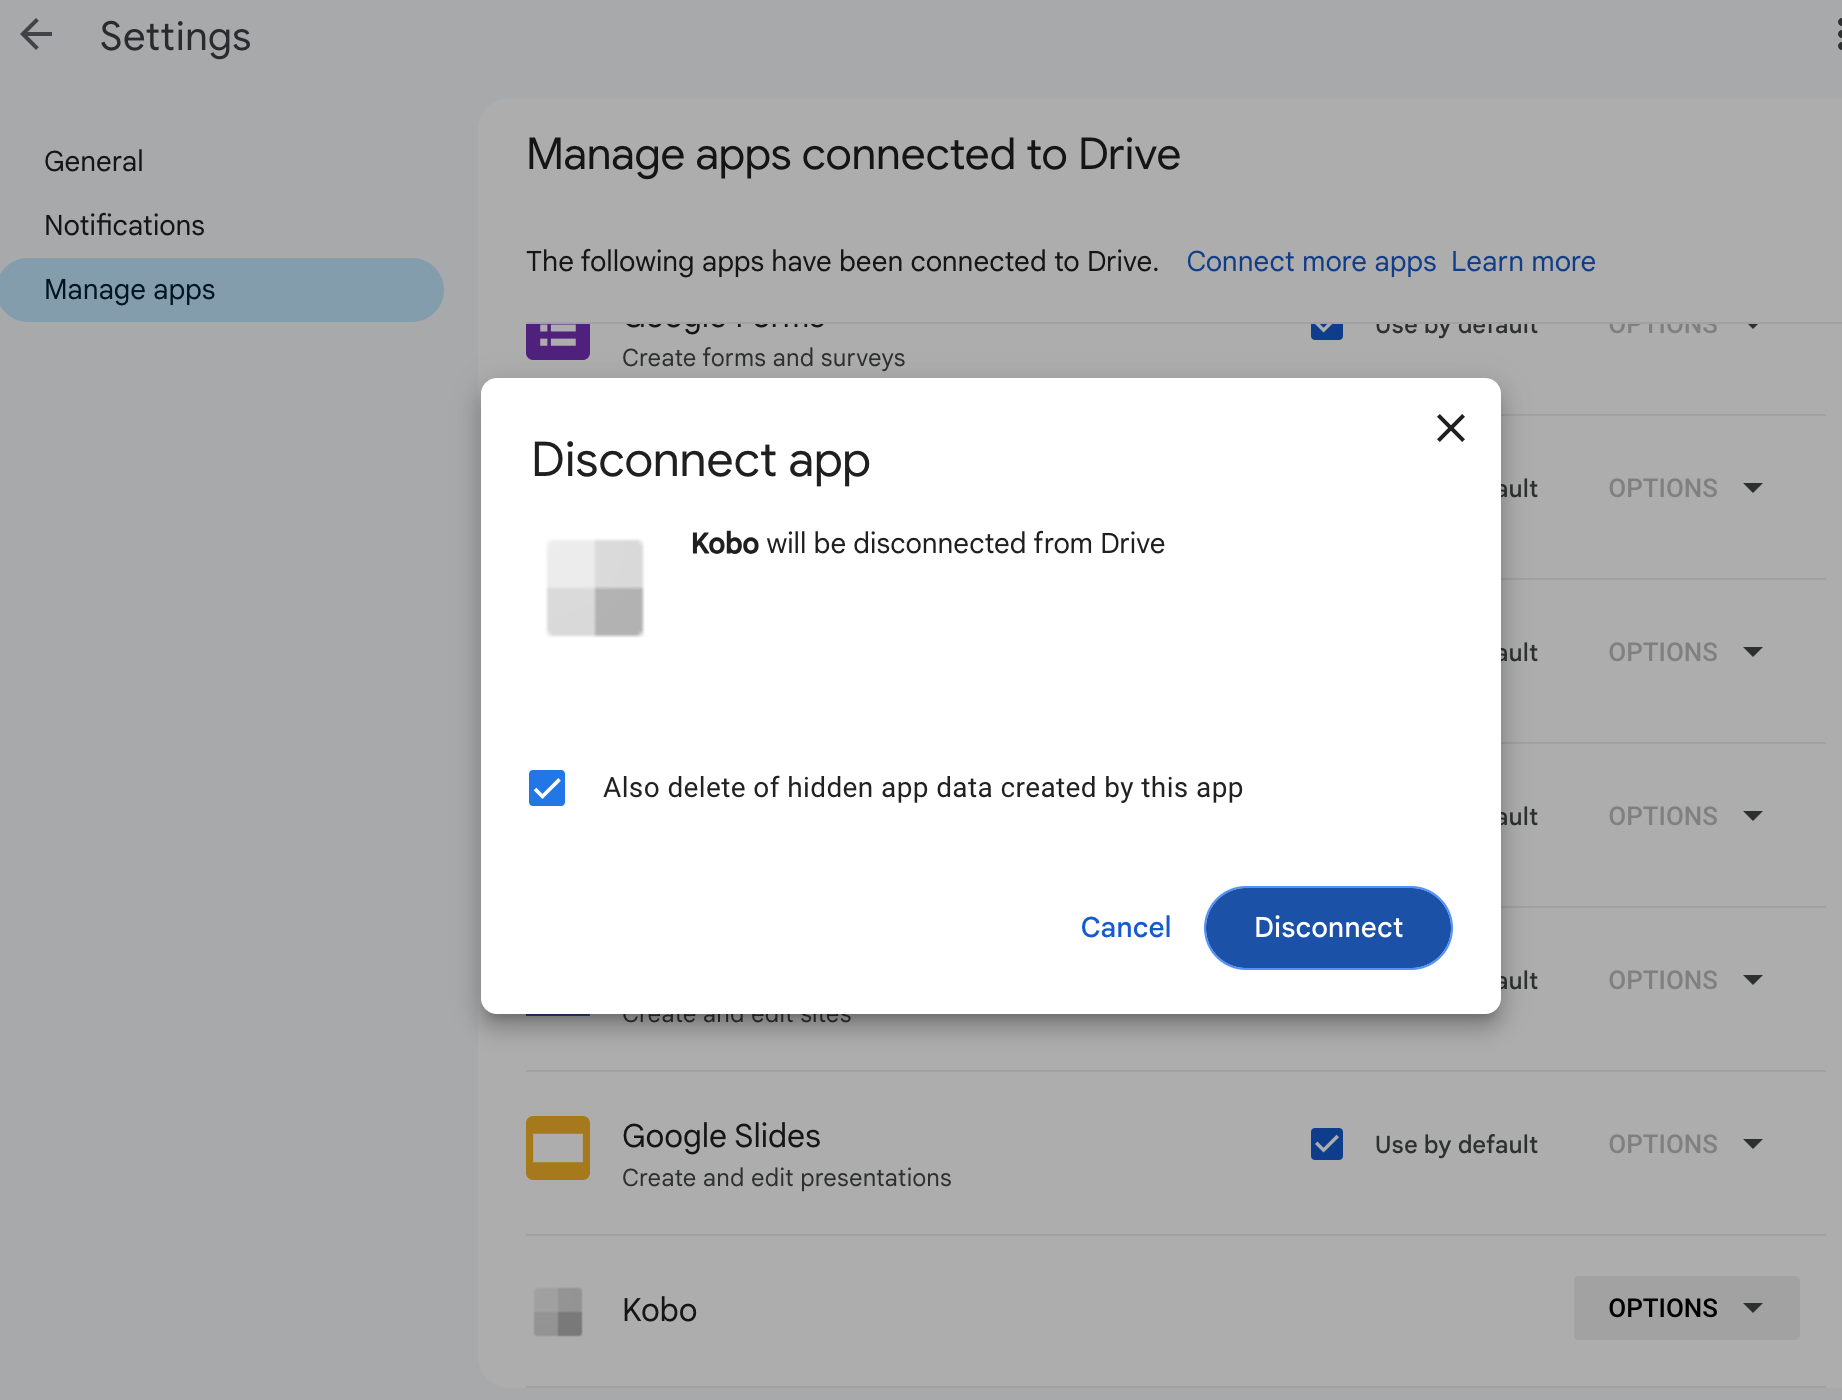Click the purple Google Forms icon
Screen dimensions: 1842x1400
(x=558, y=340)
